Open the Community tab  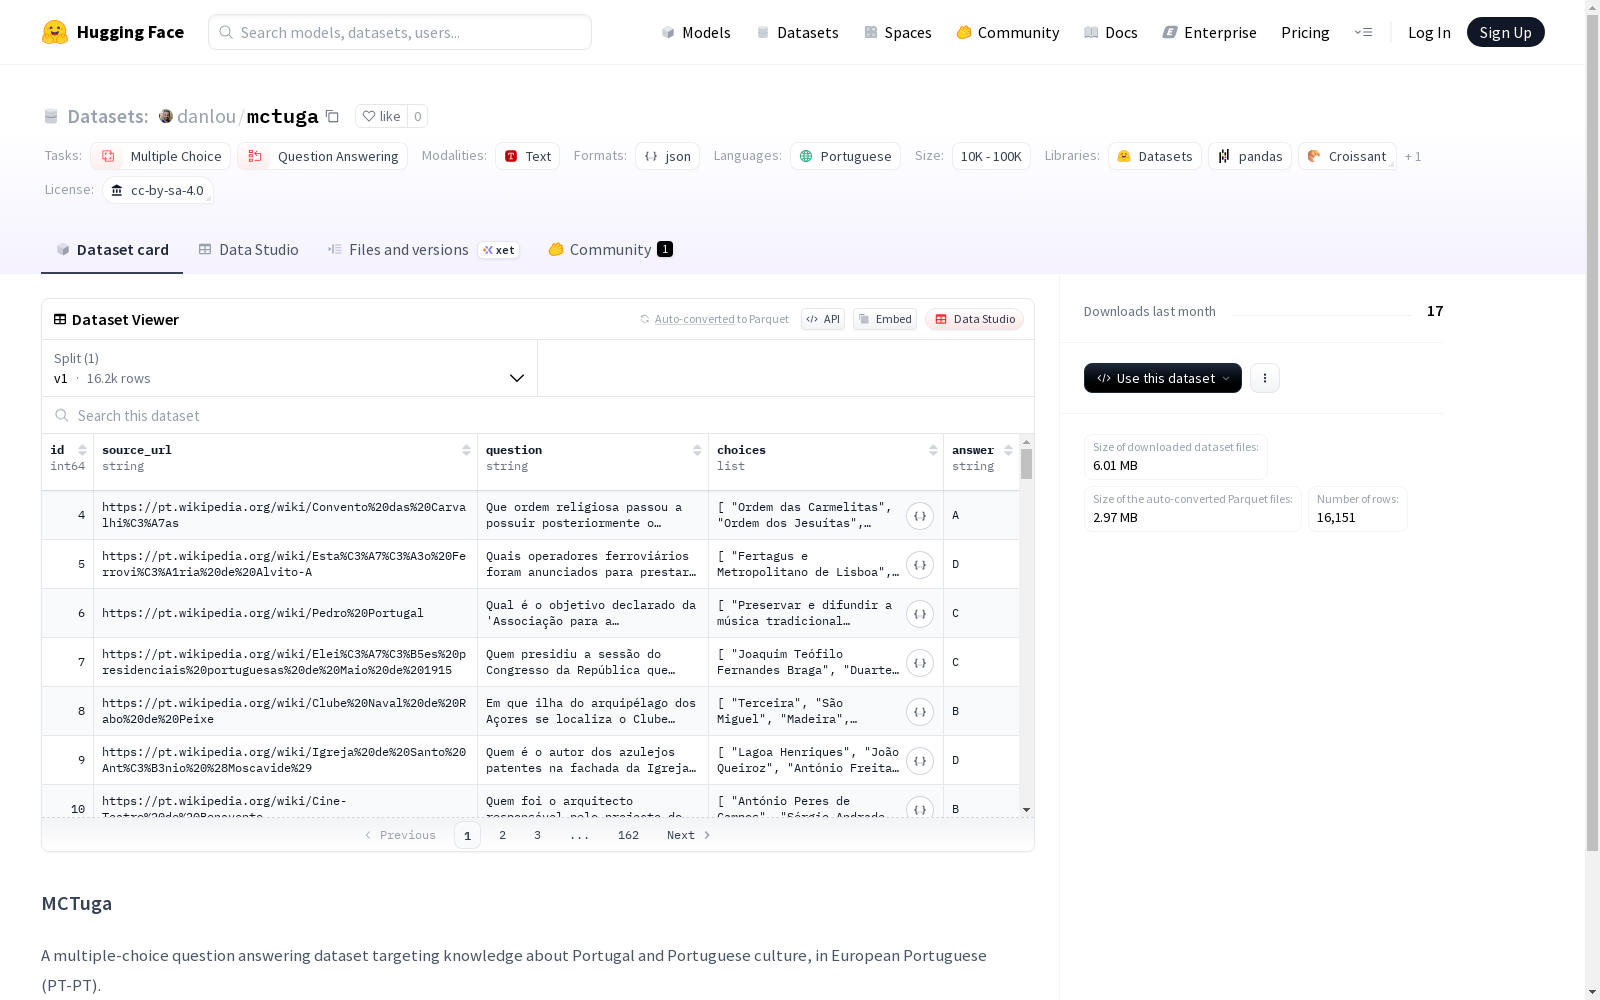(610, 250)
